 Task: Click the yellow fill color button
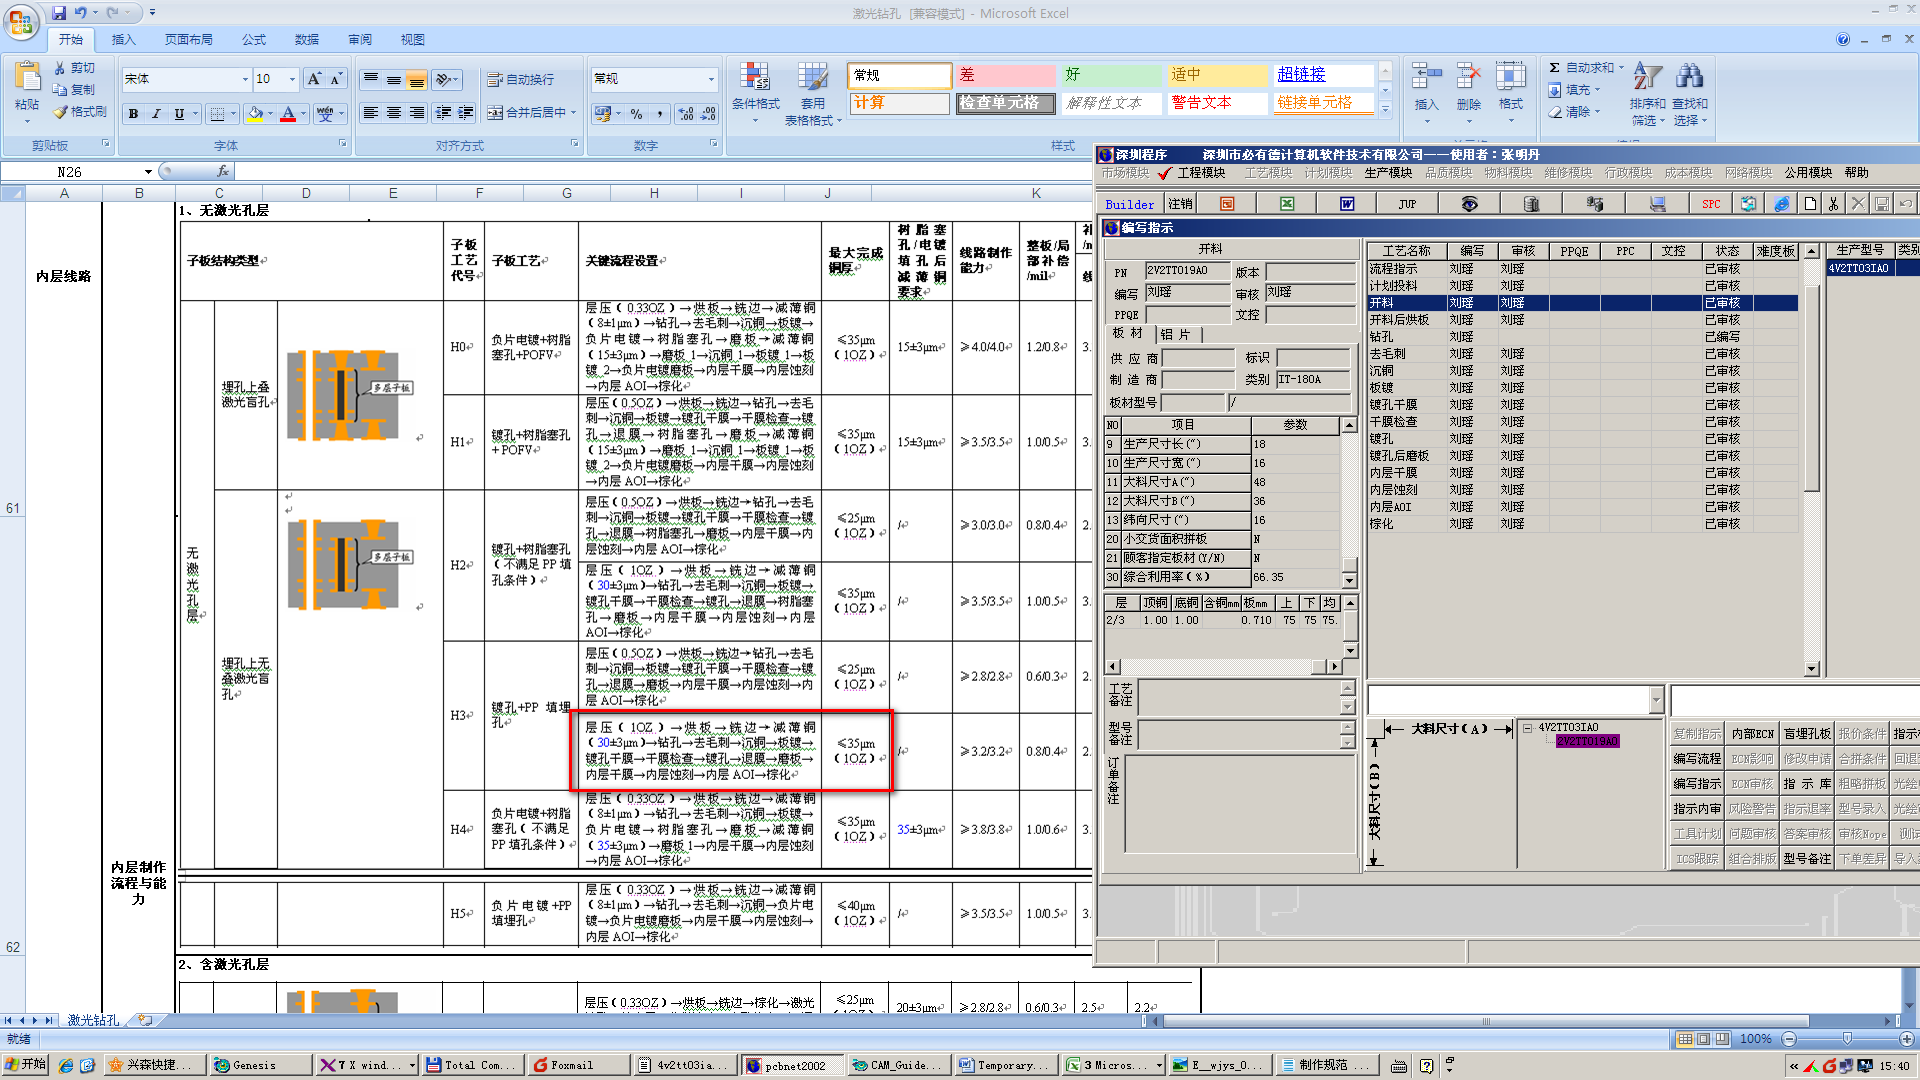click(255, 114)
